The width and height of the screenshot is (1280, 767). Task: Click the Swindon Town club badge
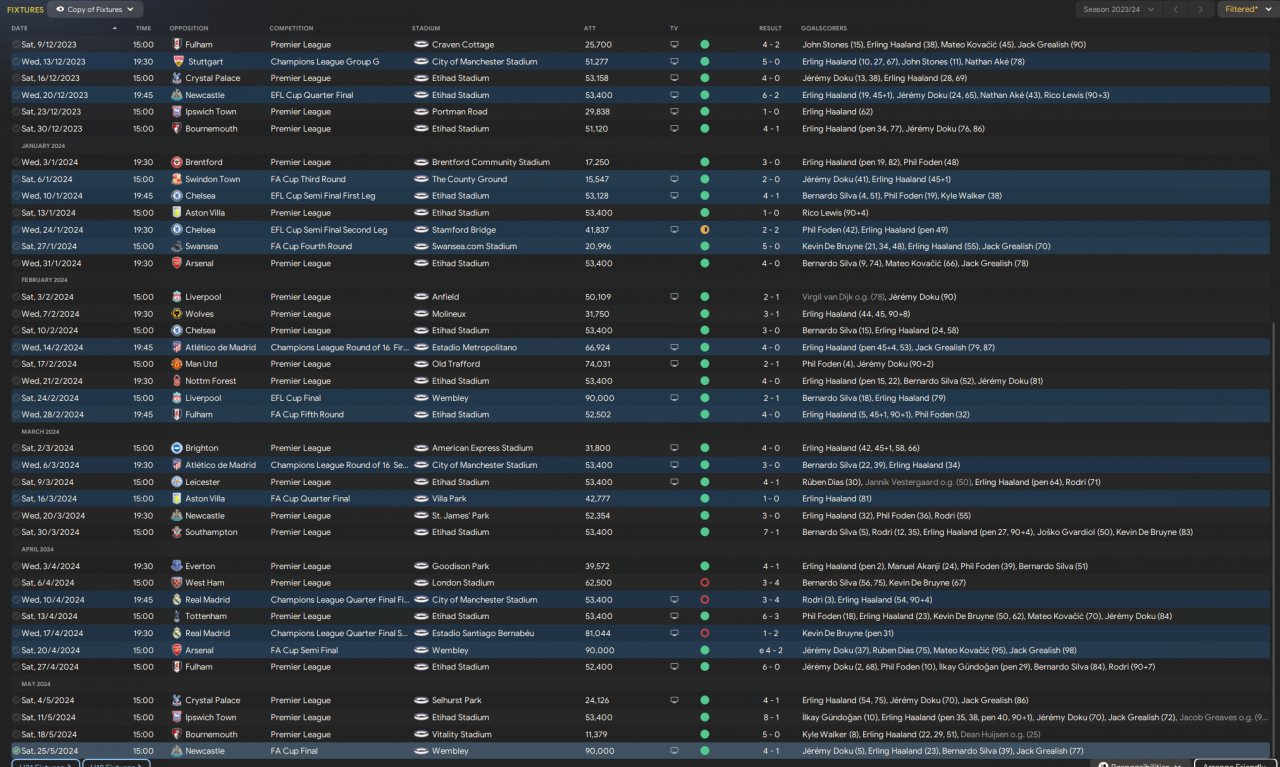[177, 179]
